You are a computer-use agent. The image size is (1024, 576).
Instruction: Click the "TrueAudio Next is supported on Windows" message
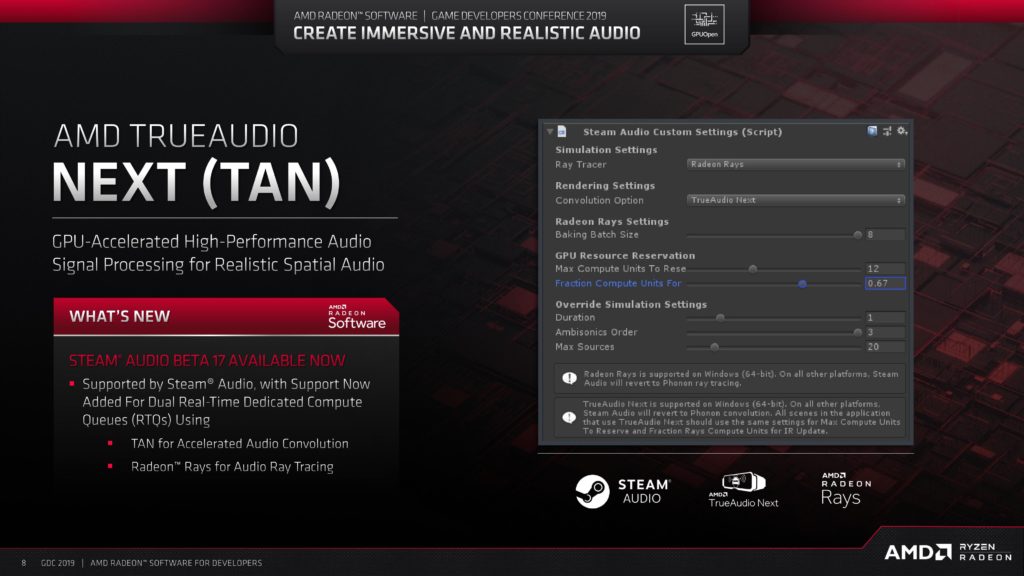(741, 418)
